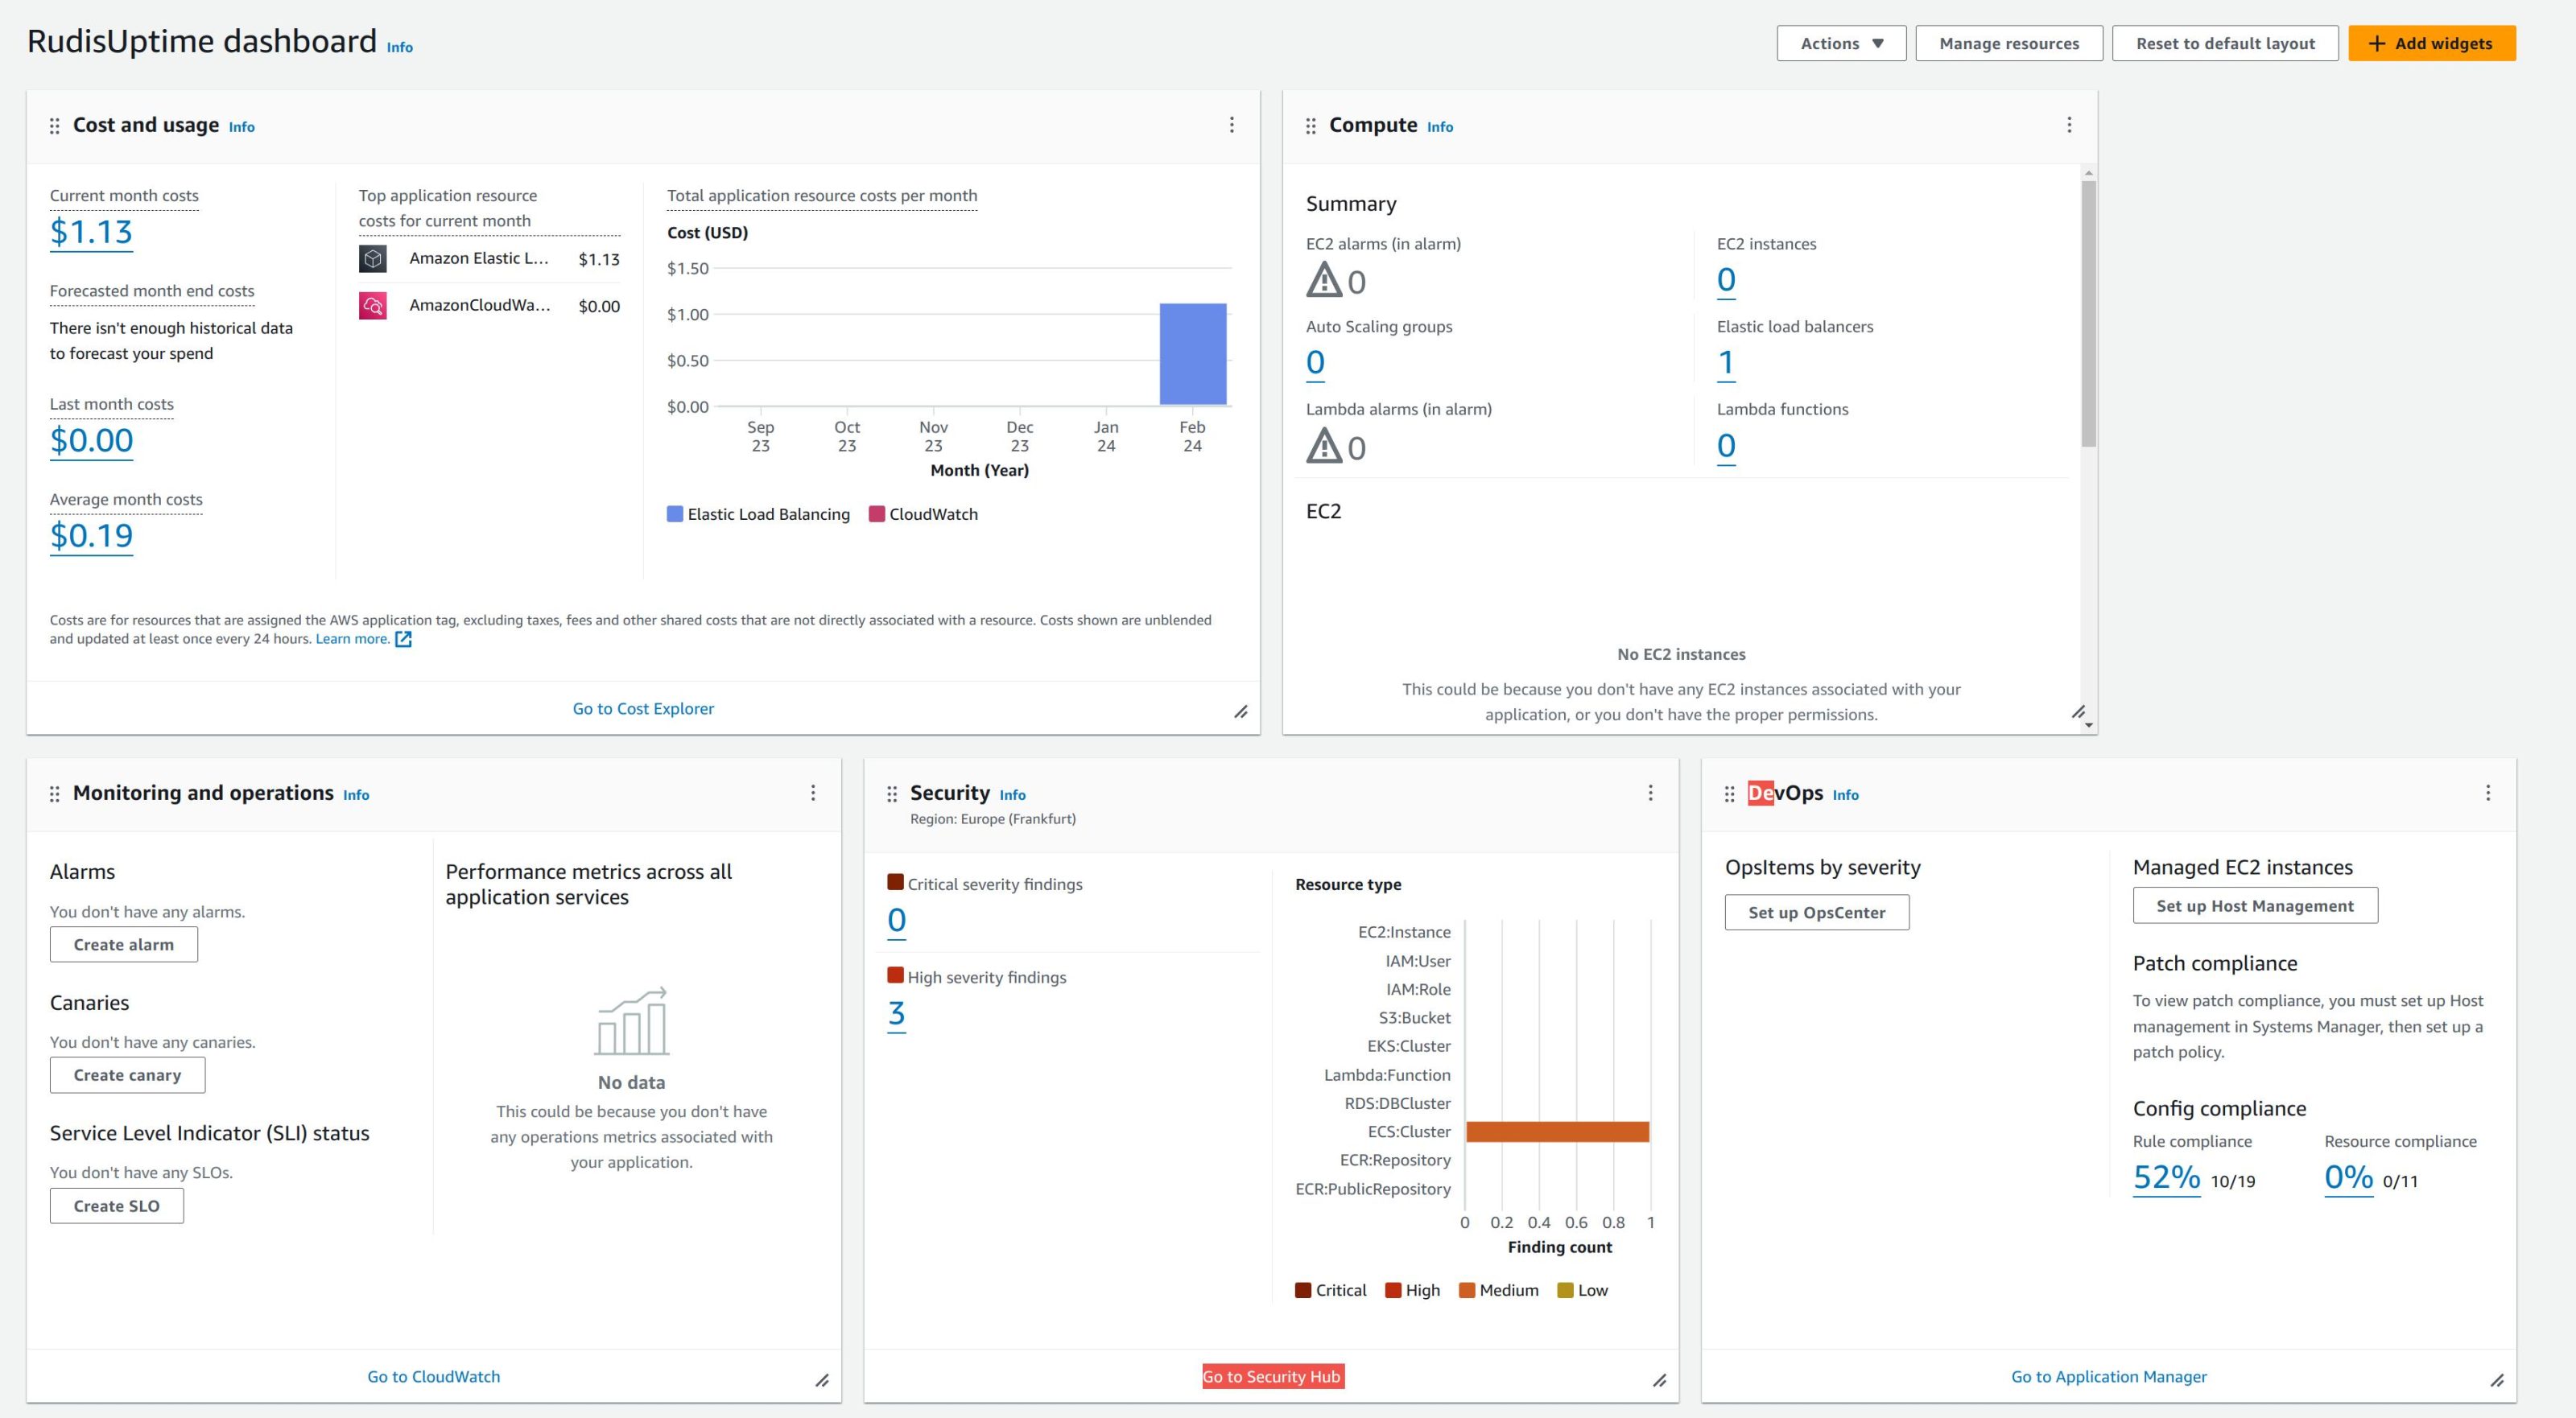Screen dimensions: 2576x1418
Task: Click the Critical severity findings square icon
Action: (x=894, y=882)
